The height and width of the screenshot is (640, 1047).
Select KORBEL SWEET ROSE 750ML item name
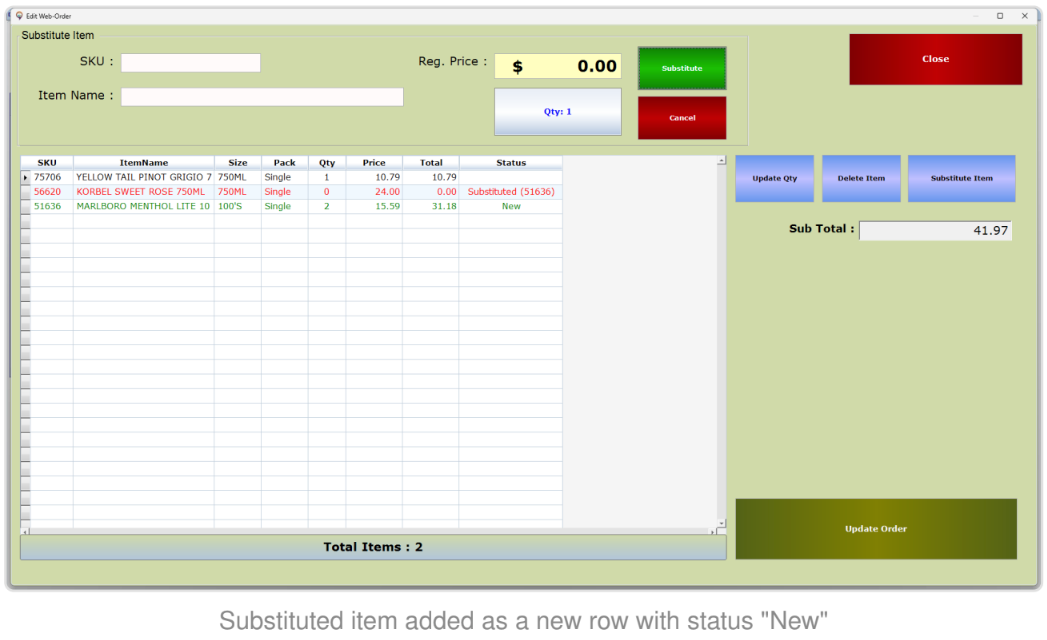144,192
